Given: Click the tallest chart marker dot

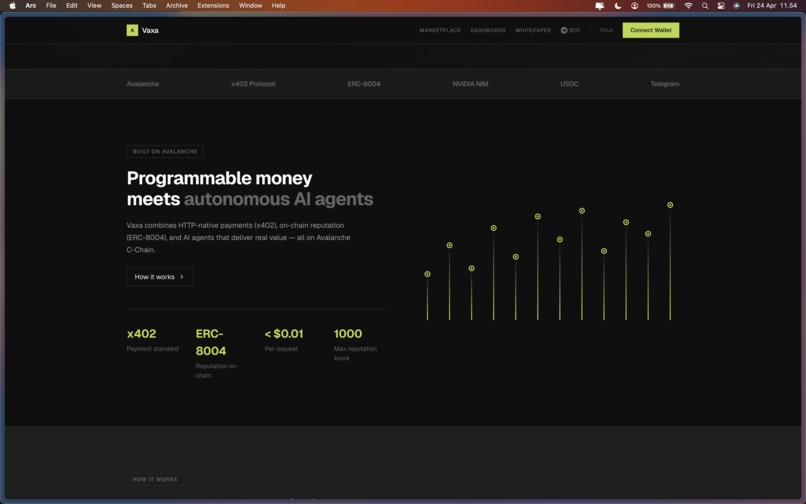Looking at the screenshot, I should point(670,205).
